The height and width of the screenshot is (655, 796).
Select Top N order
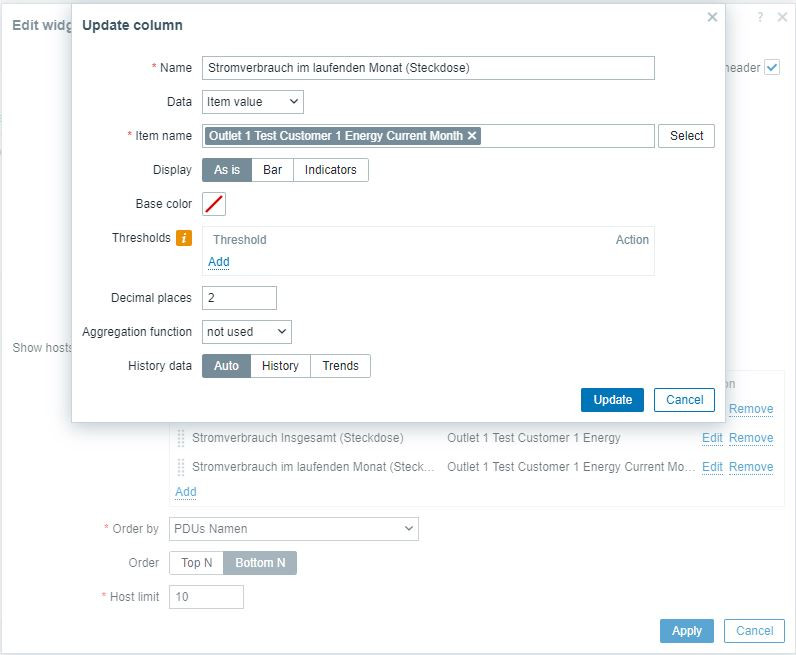196,563
